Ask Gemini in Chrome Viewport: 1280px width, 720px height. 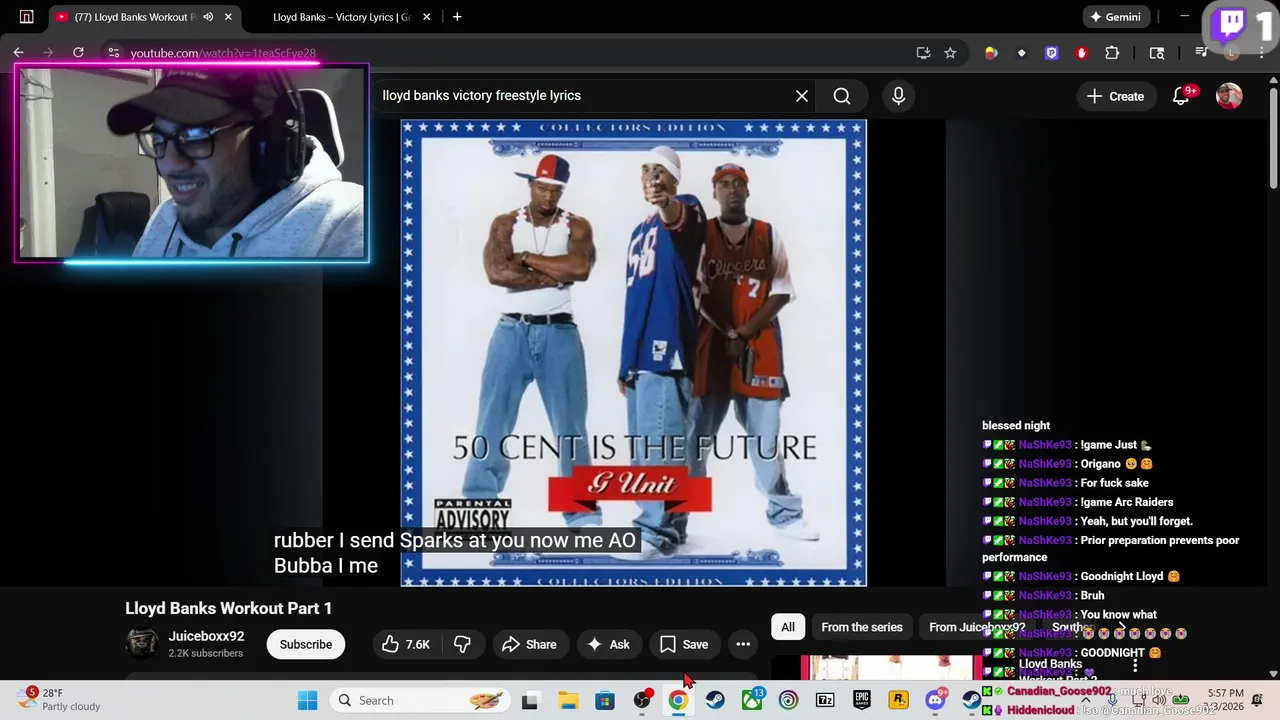point(1115,17)
